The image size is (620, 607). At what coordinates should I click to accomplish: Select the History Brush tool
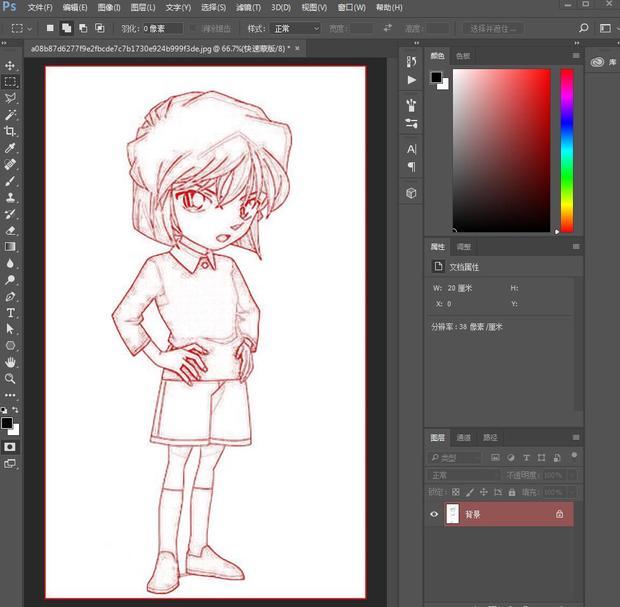[10, 214]
